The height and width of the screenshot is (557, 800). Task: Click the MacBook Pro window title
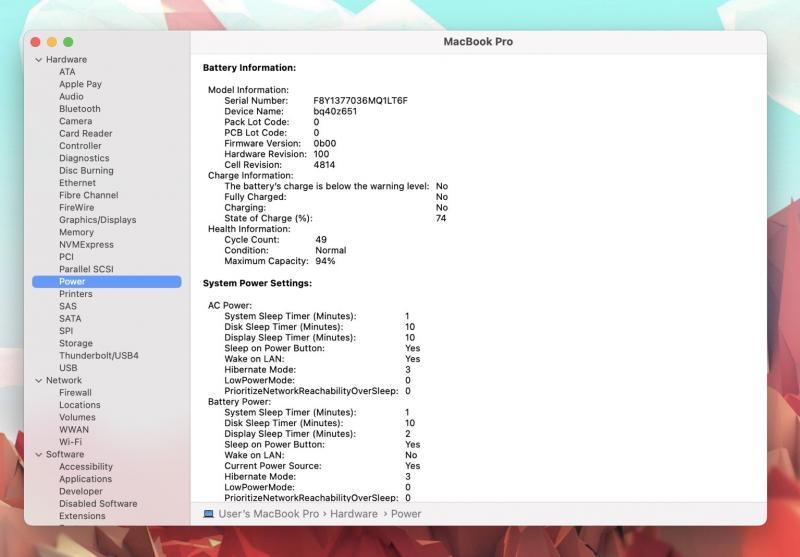tap(478, 42)
